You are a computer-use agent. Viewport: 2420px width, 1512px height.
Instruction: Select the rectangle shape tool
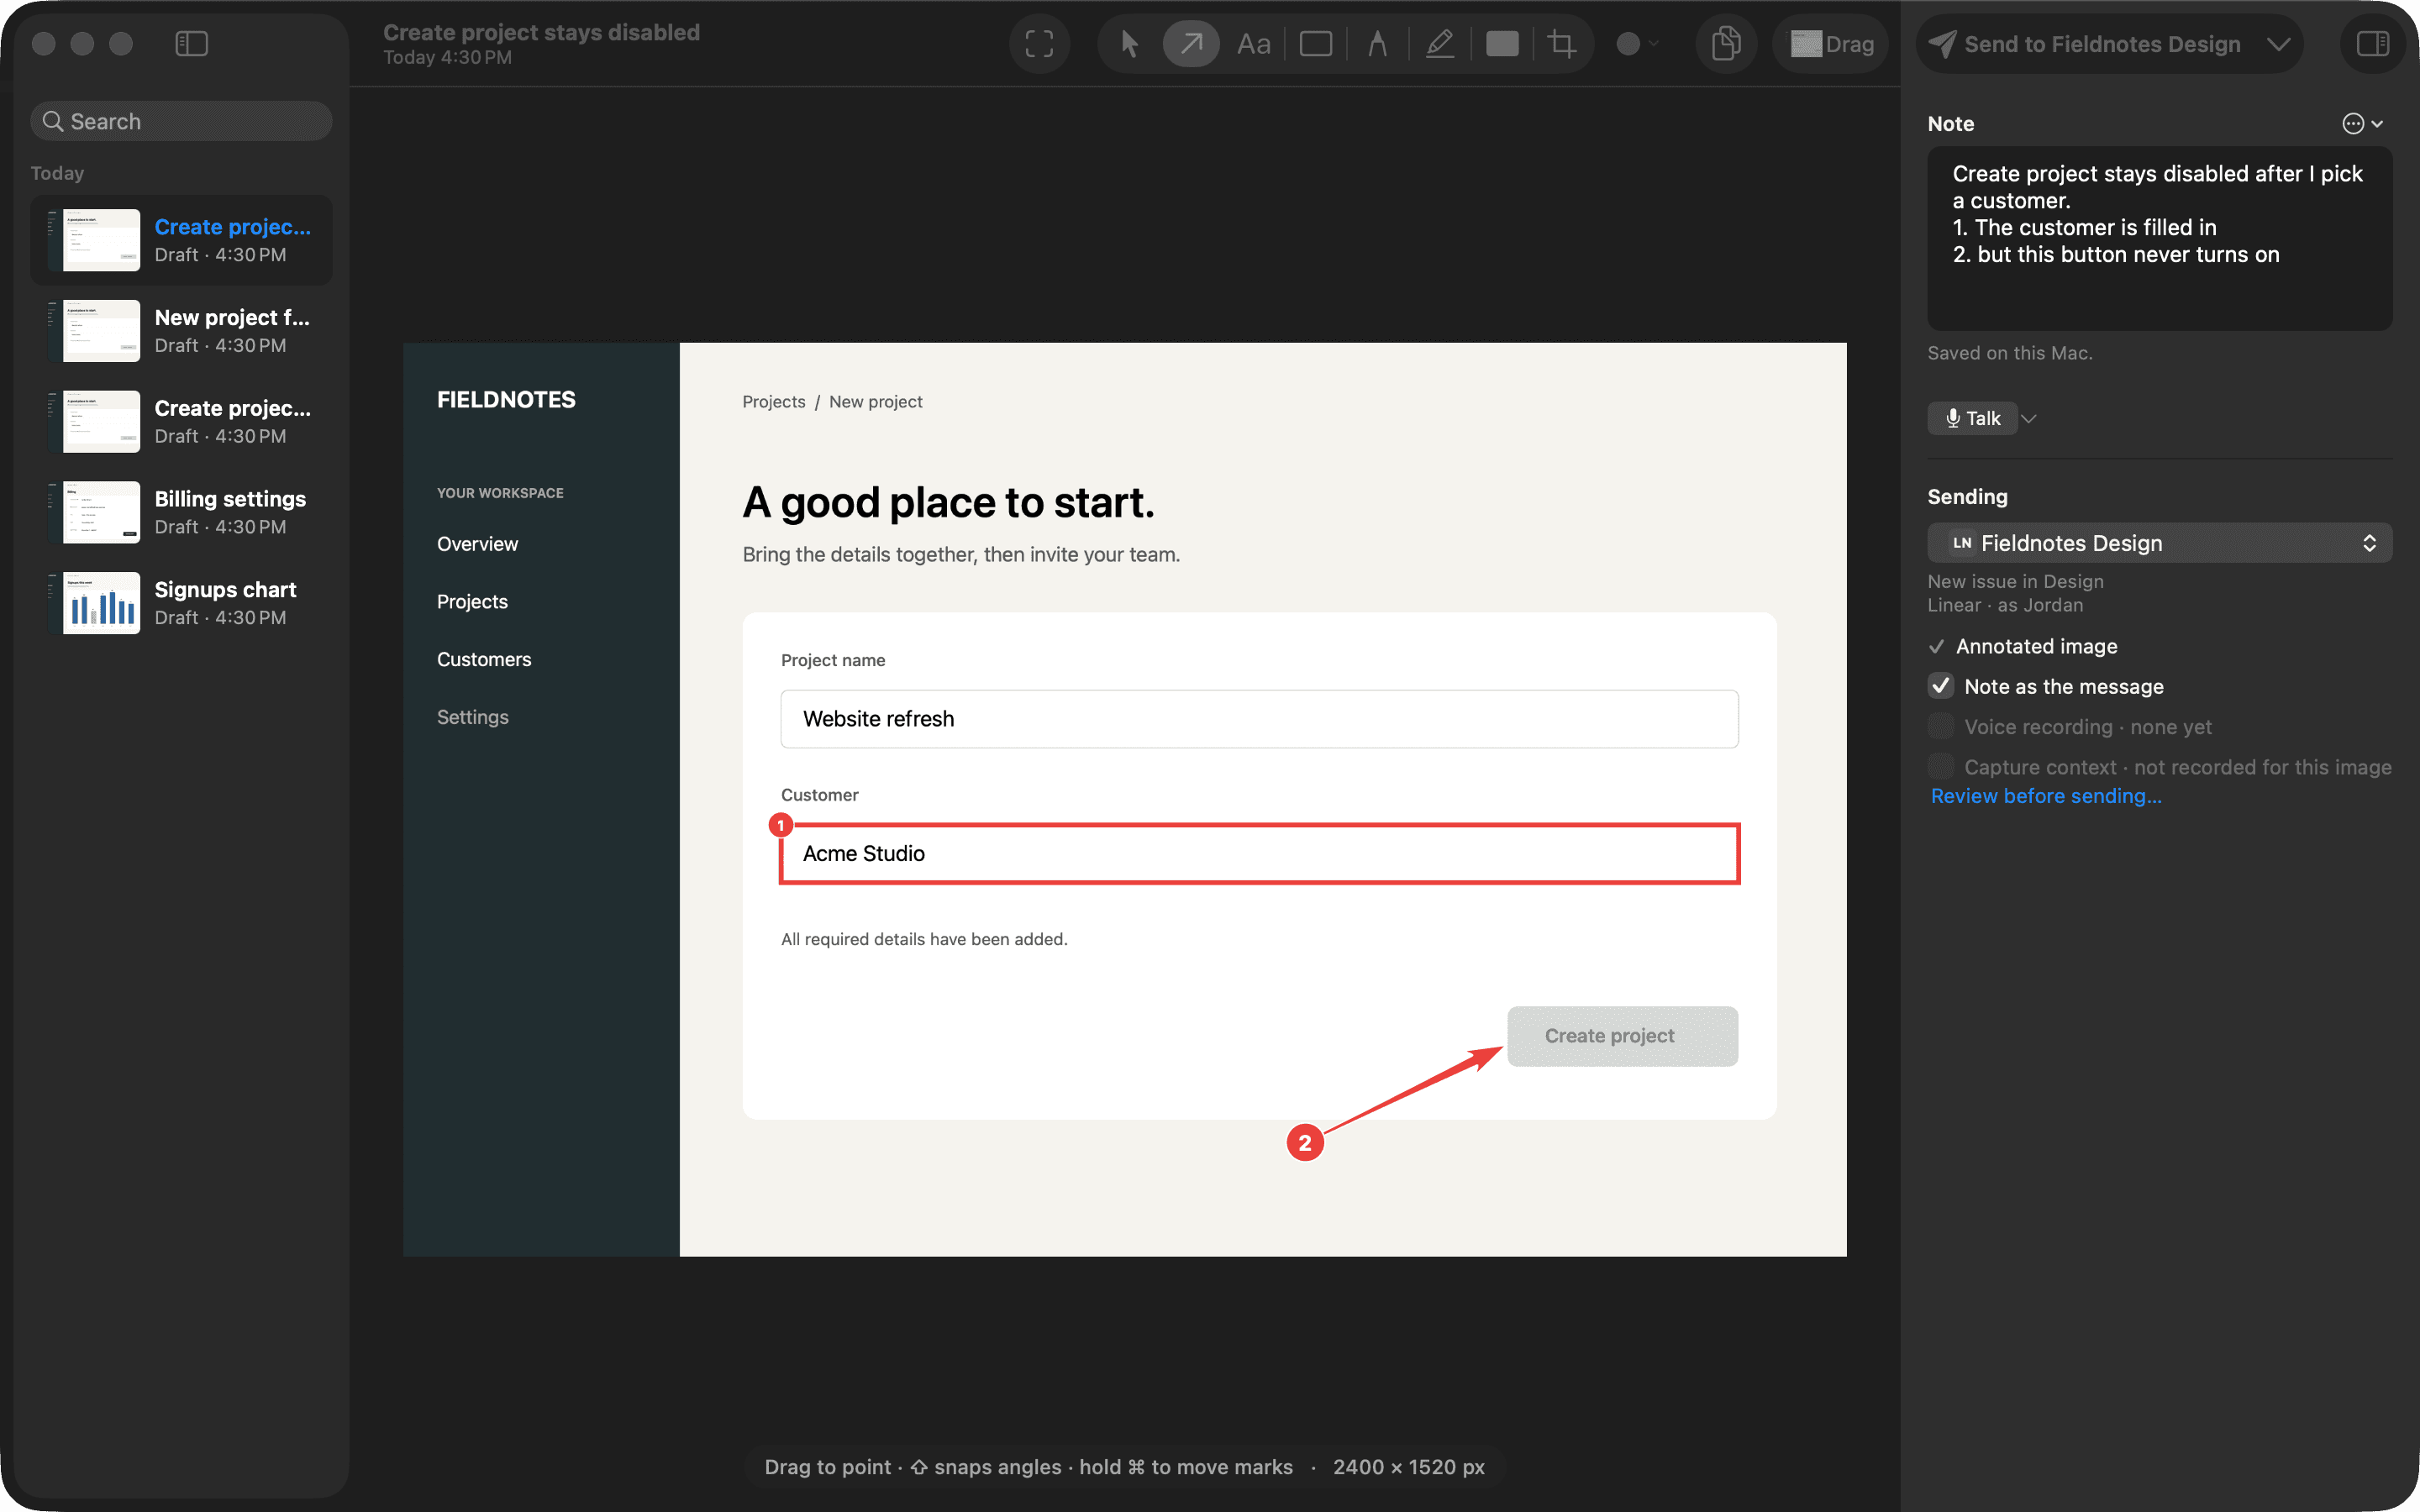1315,44
